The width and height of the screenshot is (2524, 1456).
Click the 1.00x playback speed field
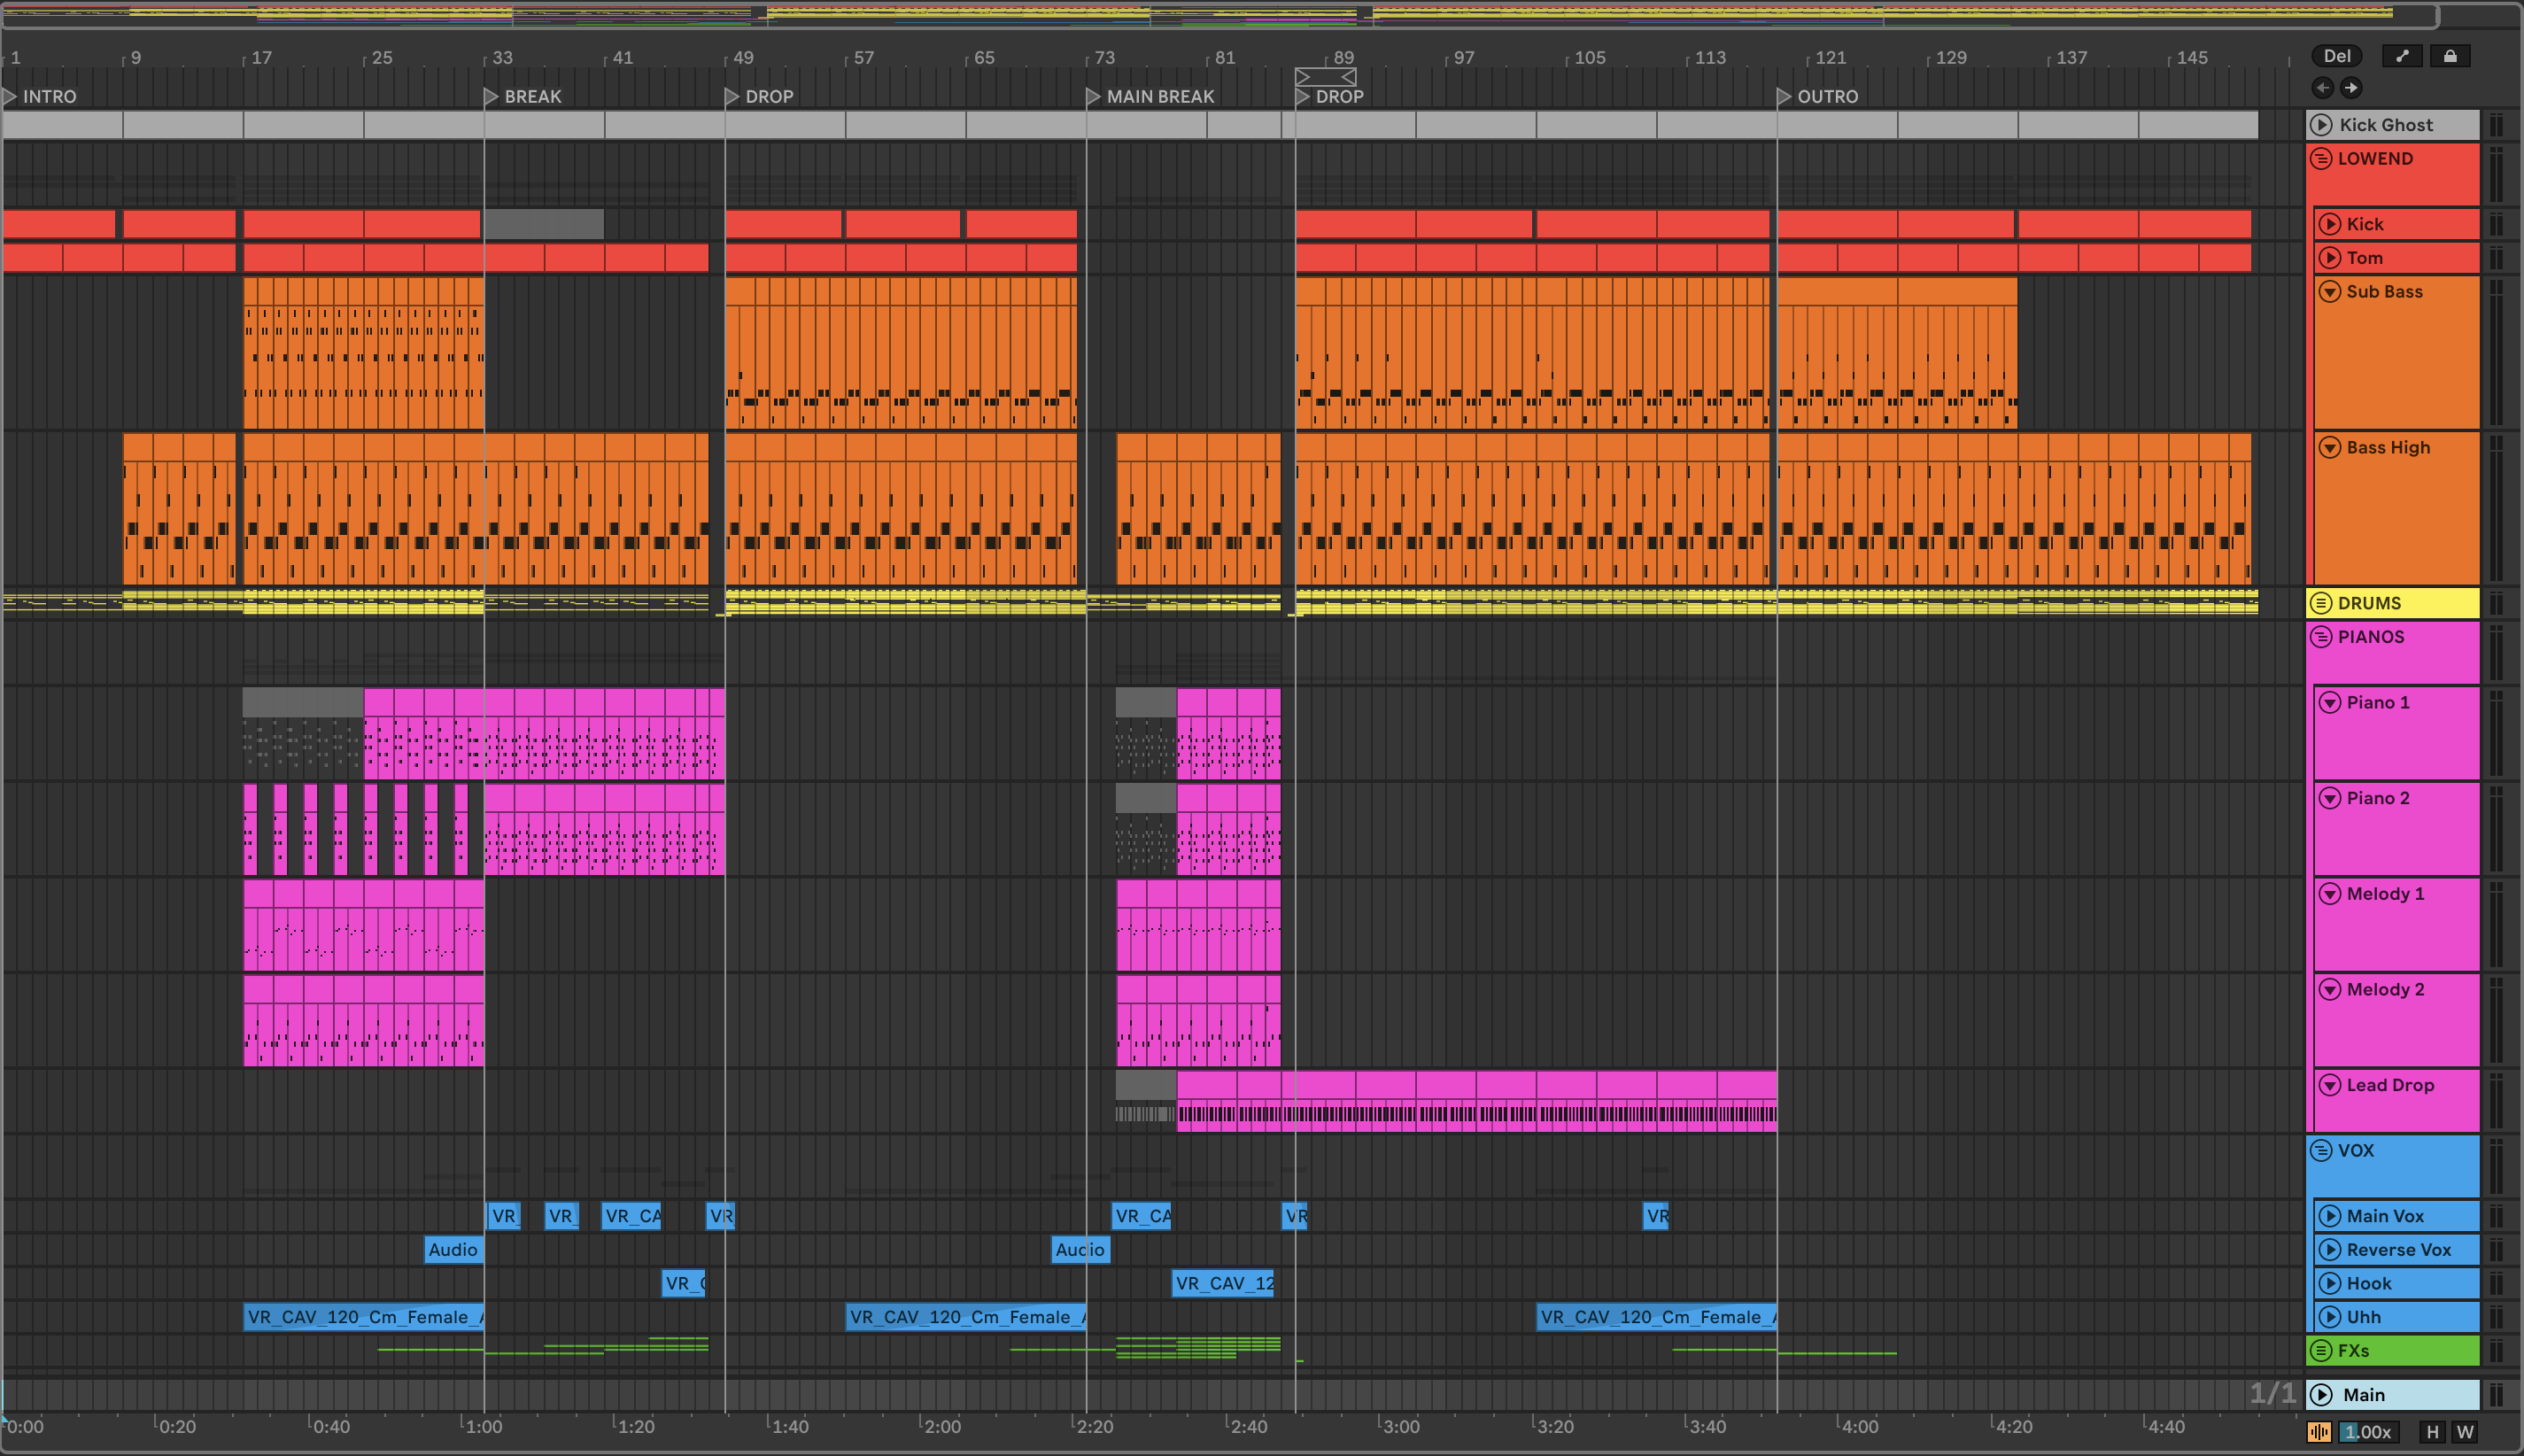pos(2367,1432)
